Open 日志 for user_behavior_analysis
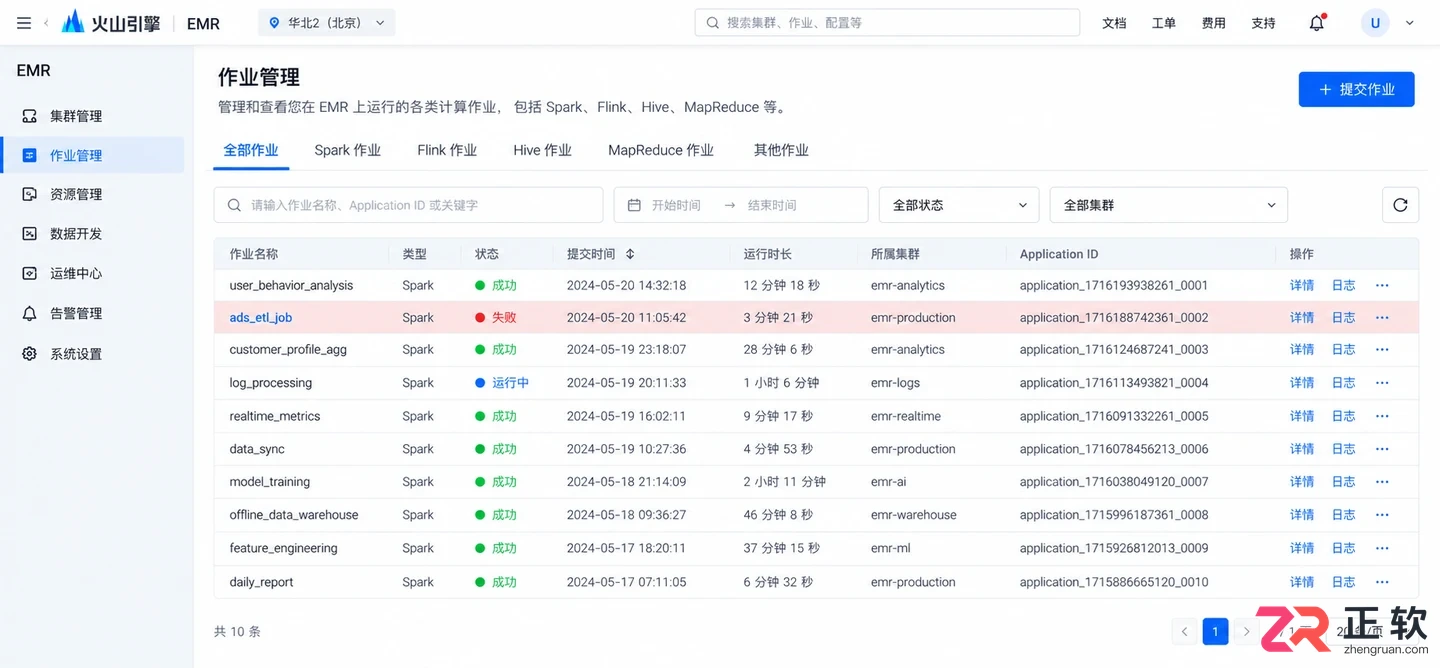This screenshot has height=668, width=1440. tap(1343, 285)
